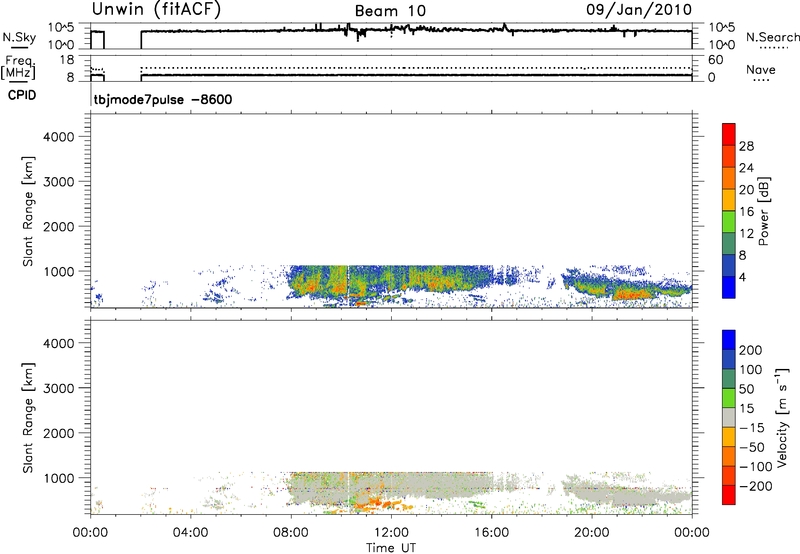Click the '4000' tick of the power panel

[x=58, y=137]
